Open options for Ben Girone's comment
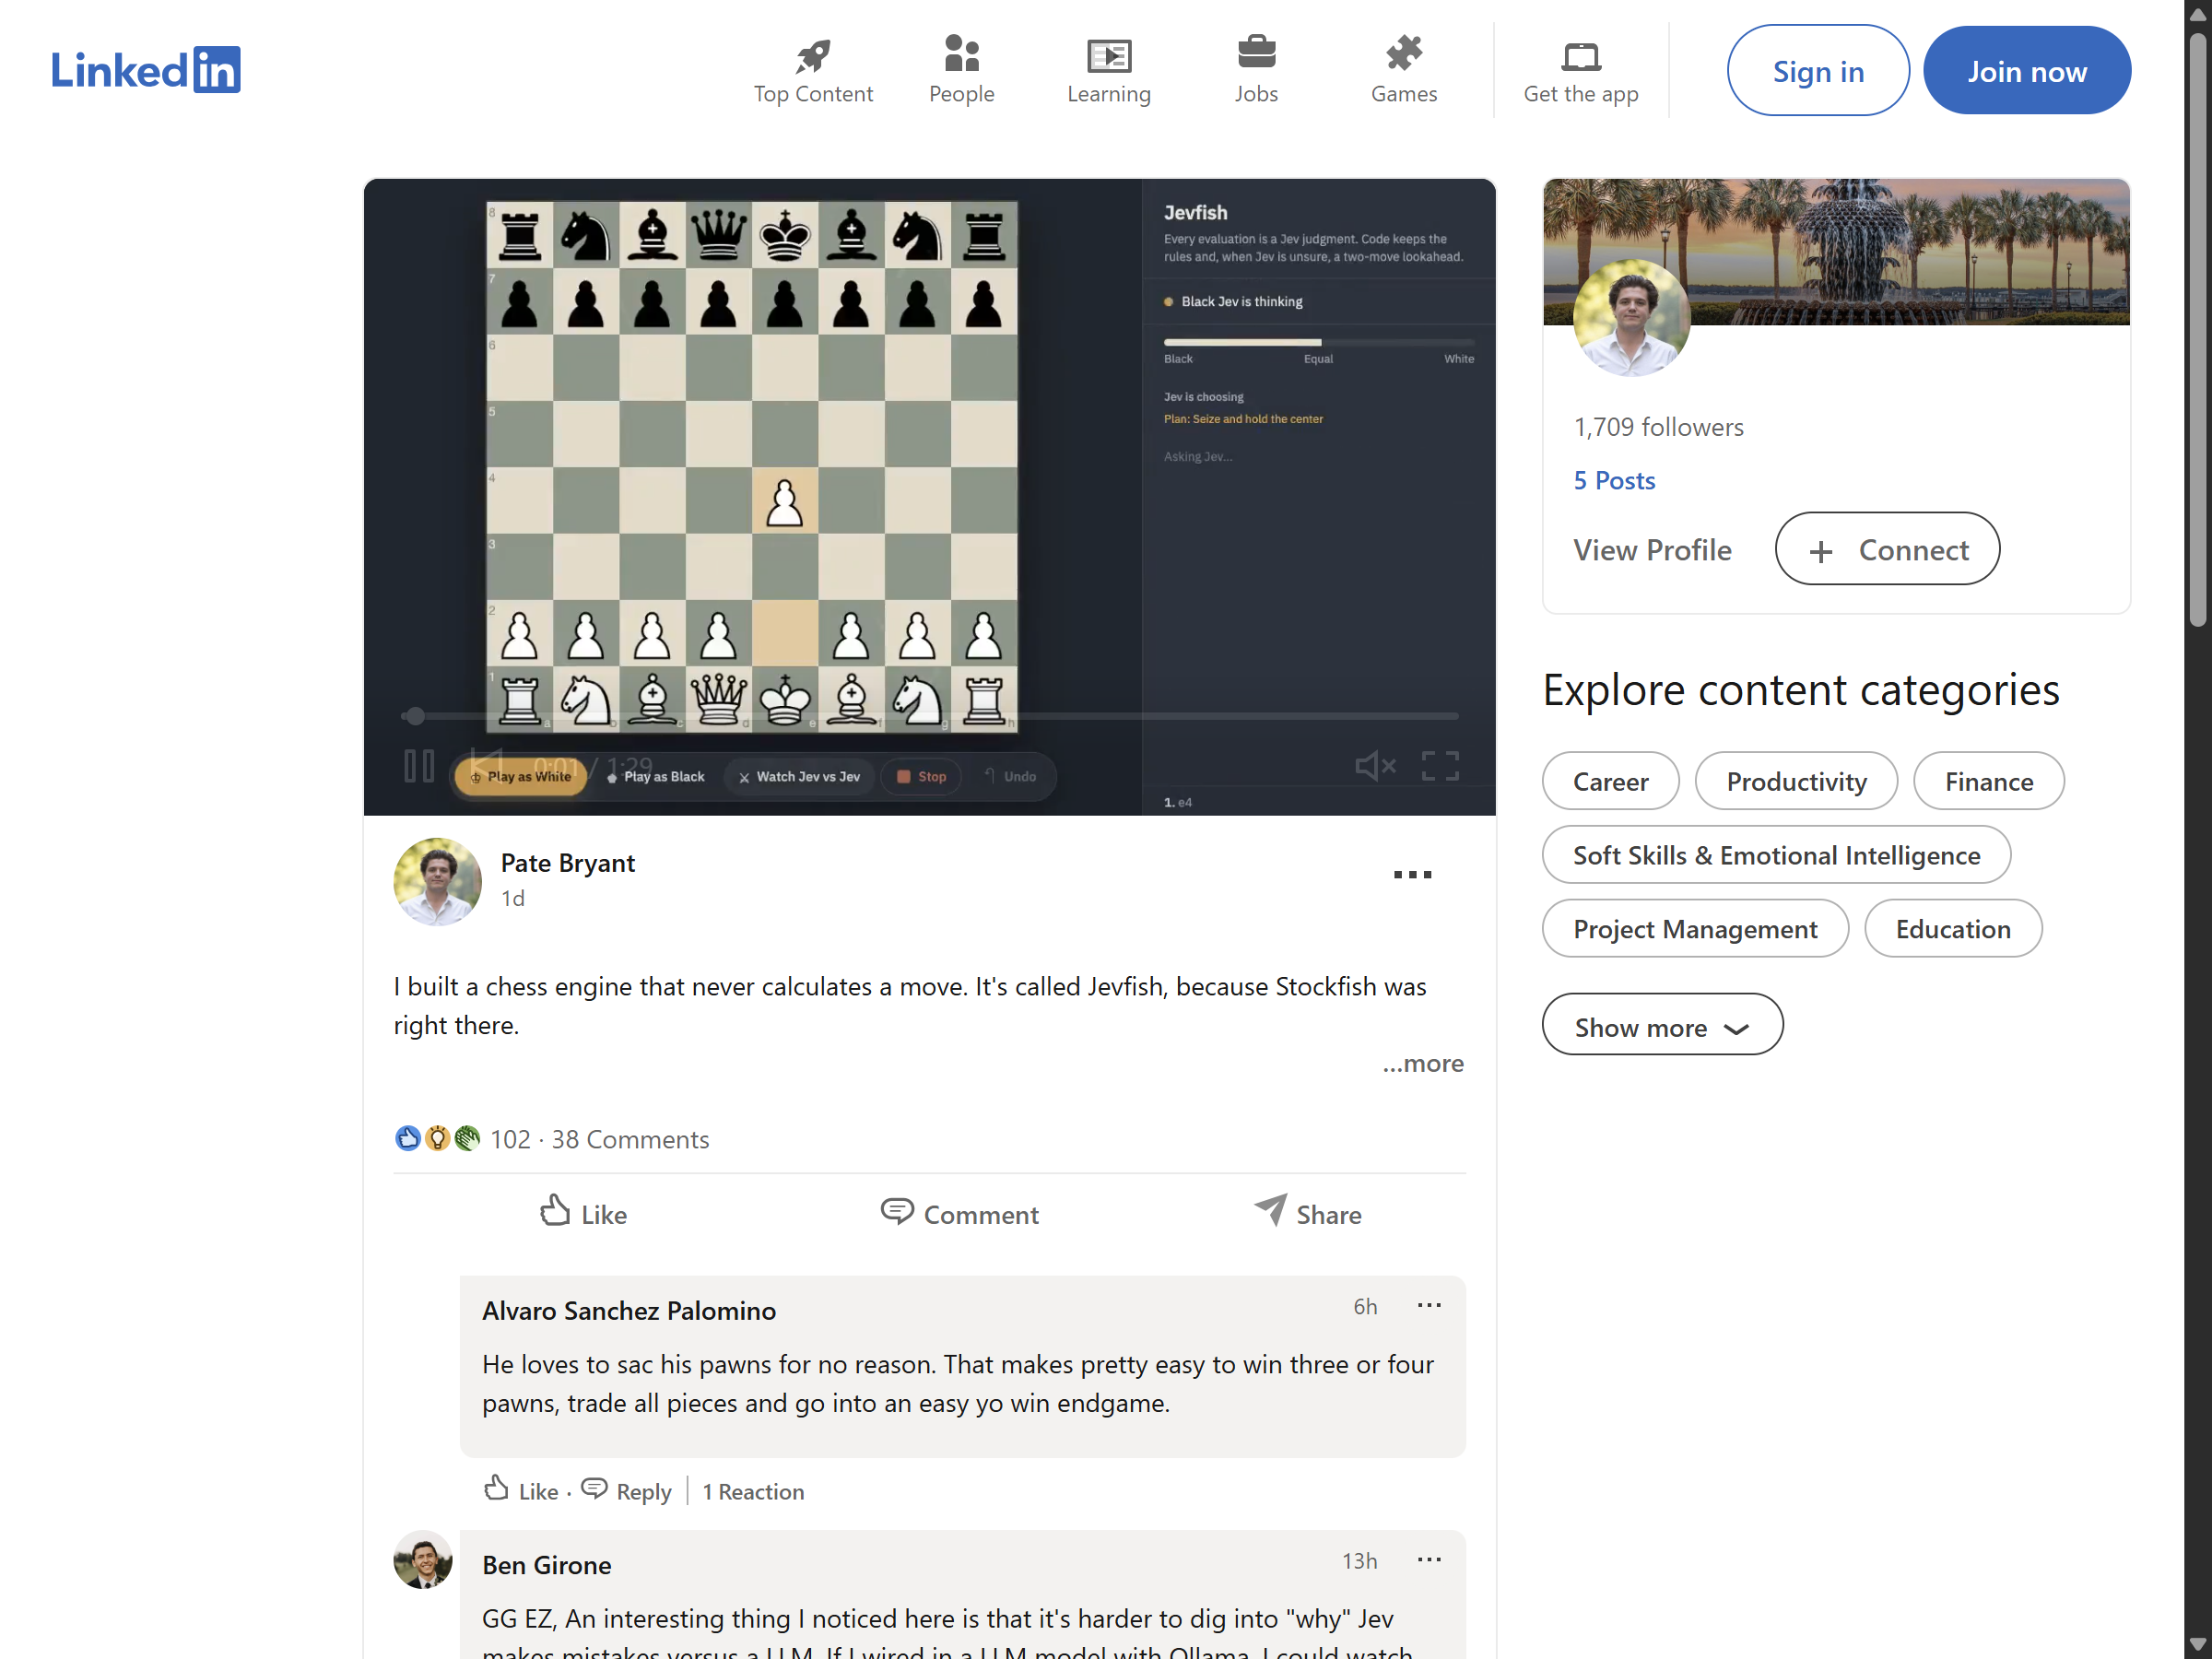 pyautogui.click(x=1429, y=1560)
